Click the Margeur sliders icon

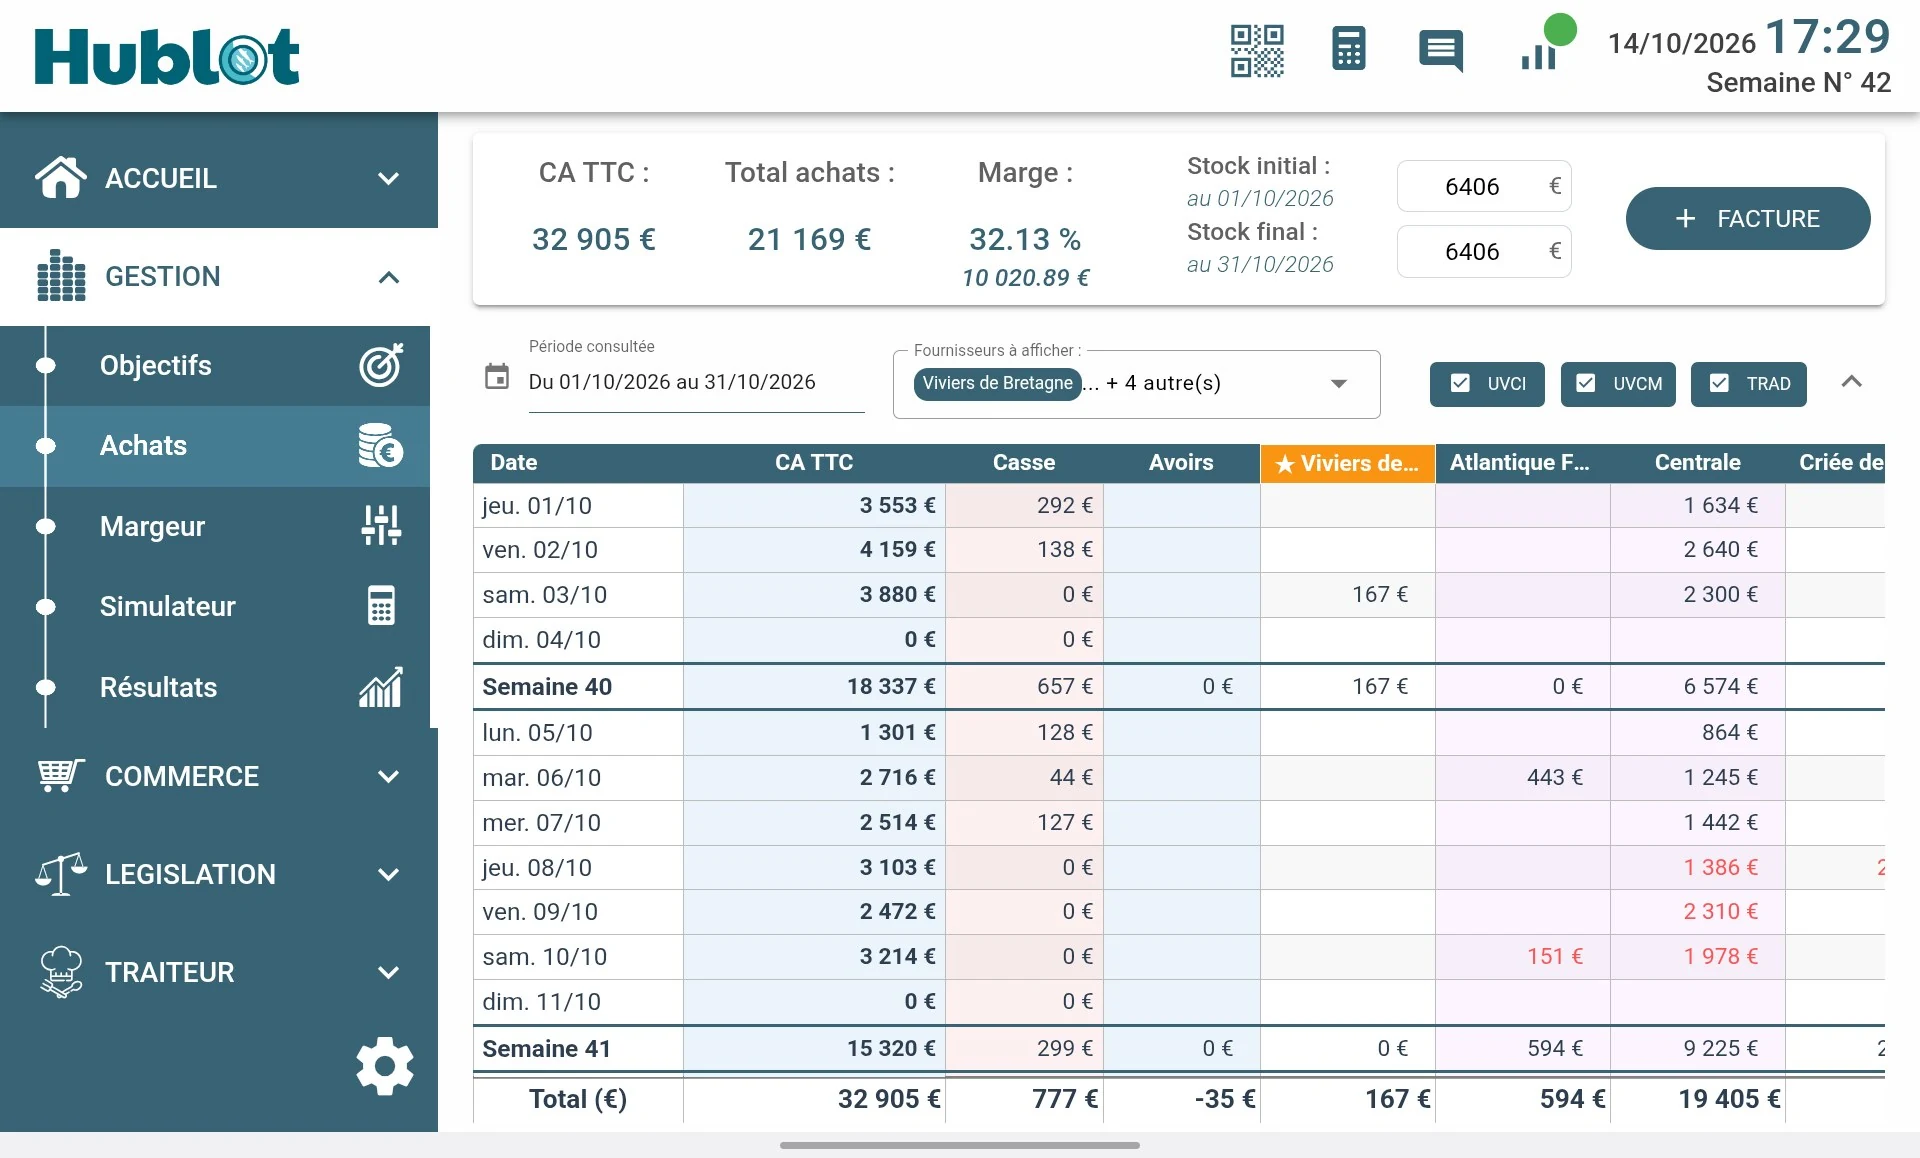pos(381,525)
